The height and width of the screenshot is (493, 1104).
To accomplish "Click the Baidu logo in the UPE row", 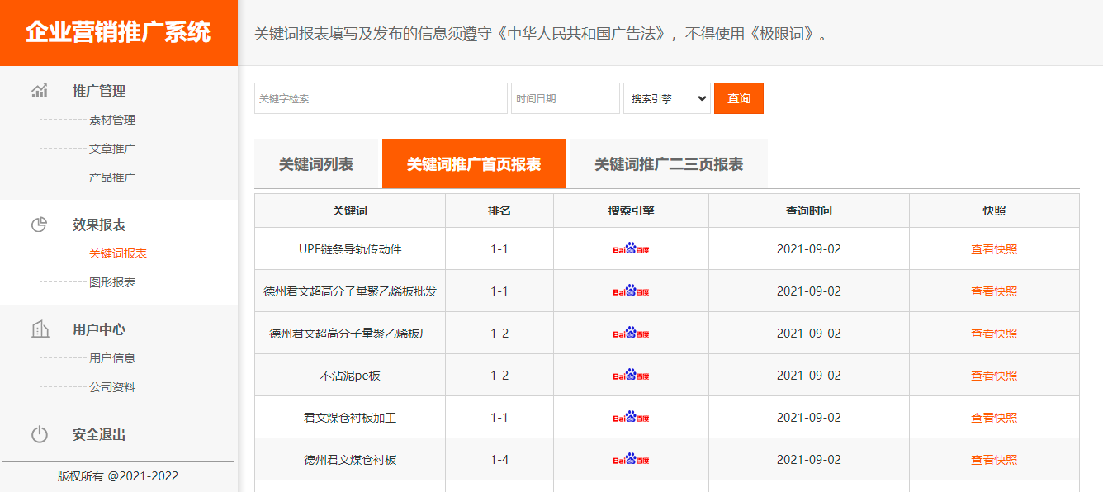I will [630, 249].
